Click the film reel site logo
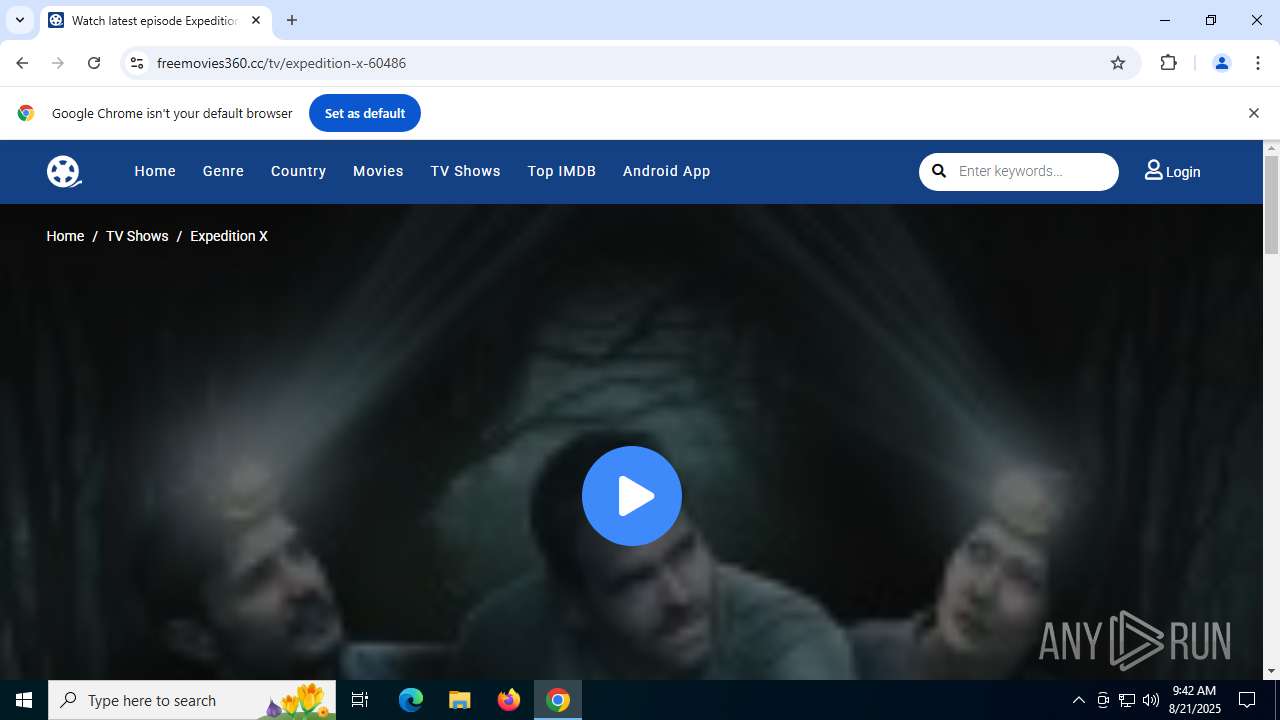Image resolution: width=1280 pixels, height=720 pixels. point(63,171)
